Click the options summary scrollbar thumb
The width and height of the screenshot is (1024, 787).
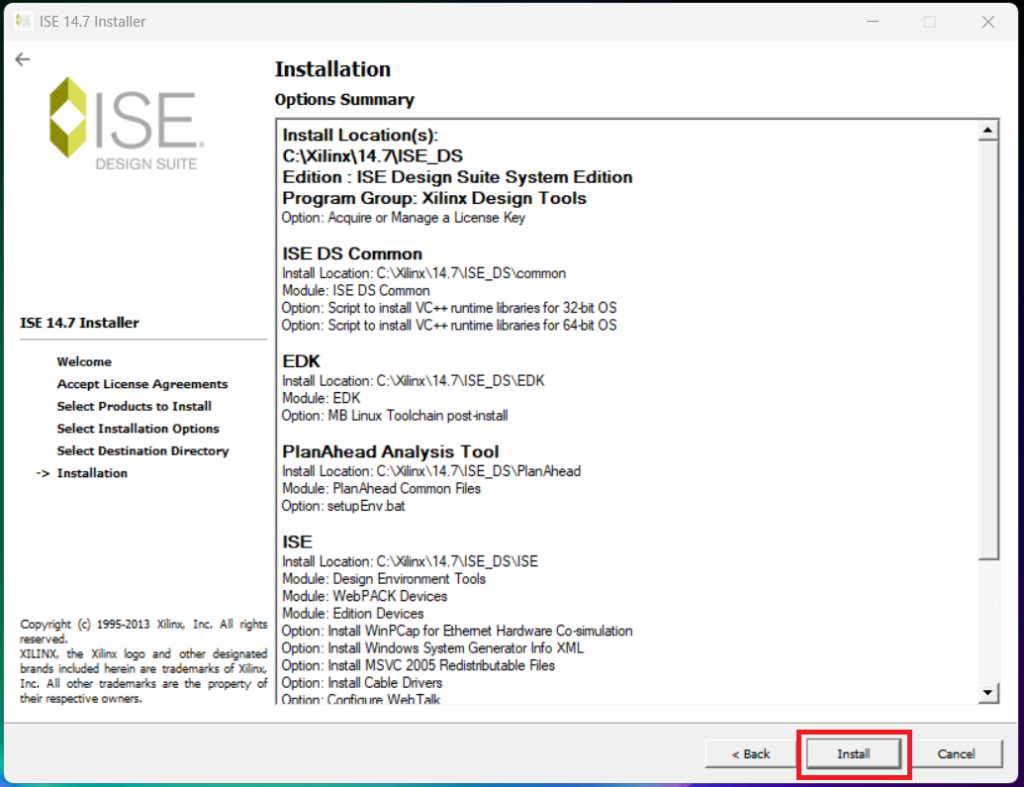click(988, 350)
